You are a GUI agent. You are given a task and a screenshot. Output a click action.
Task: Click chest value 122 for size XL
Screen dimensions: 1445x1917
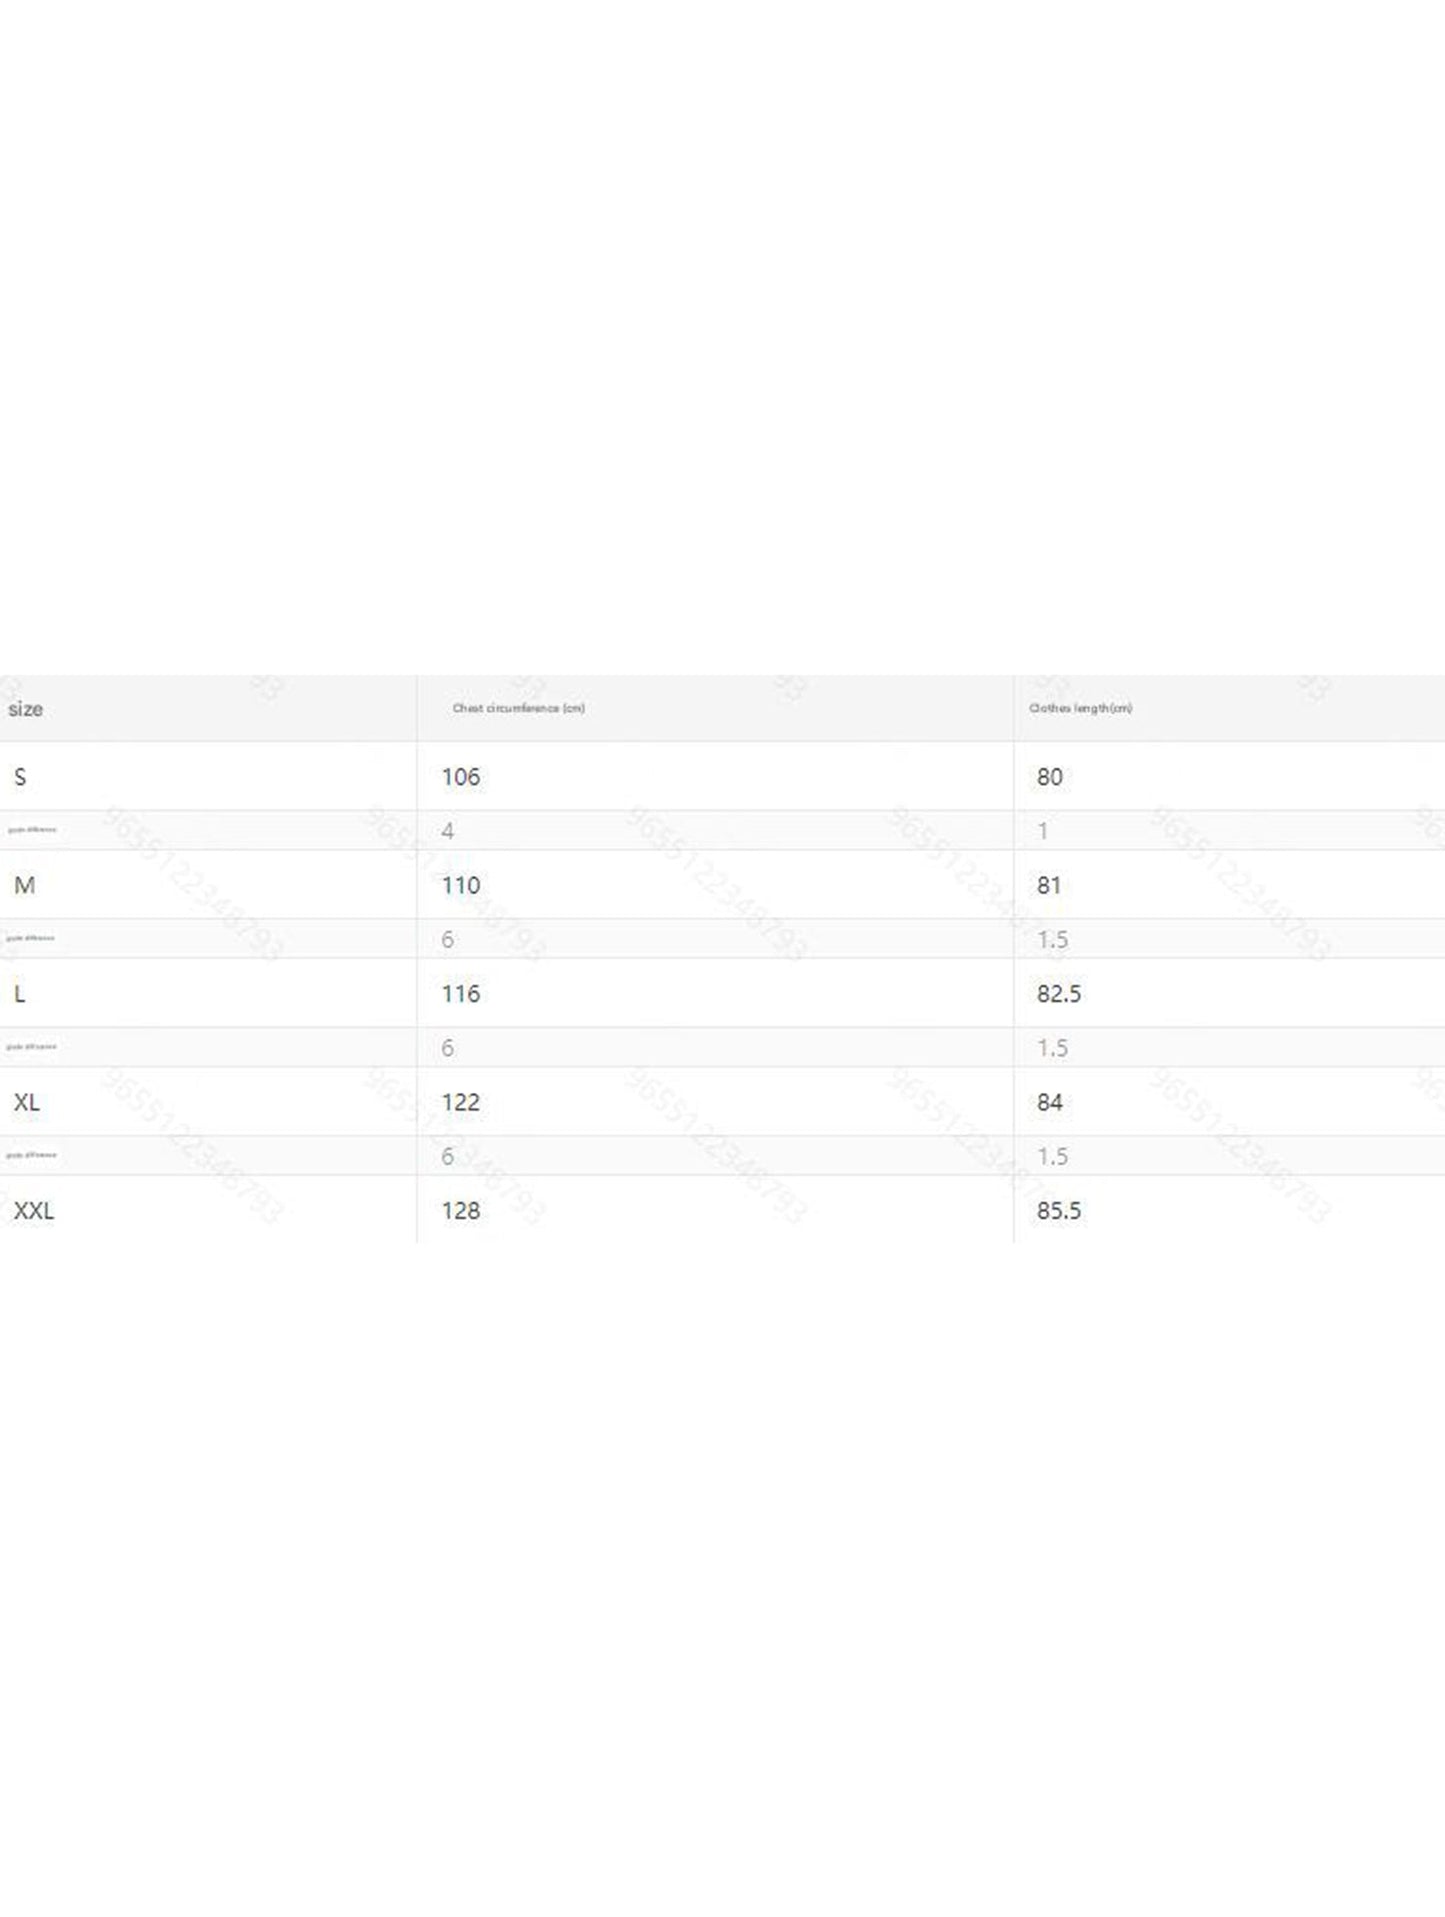coord(461,1102)
